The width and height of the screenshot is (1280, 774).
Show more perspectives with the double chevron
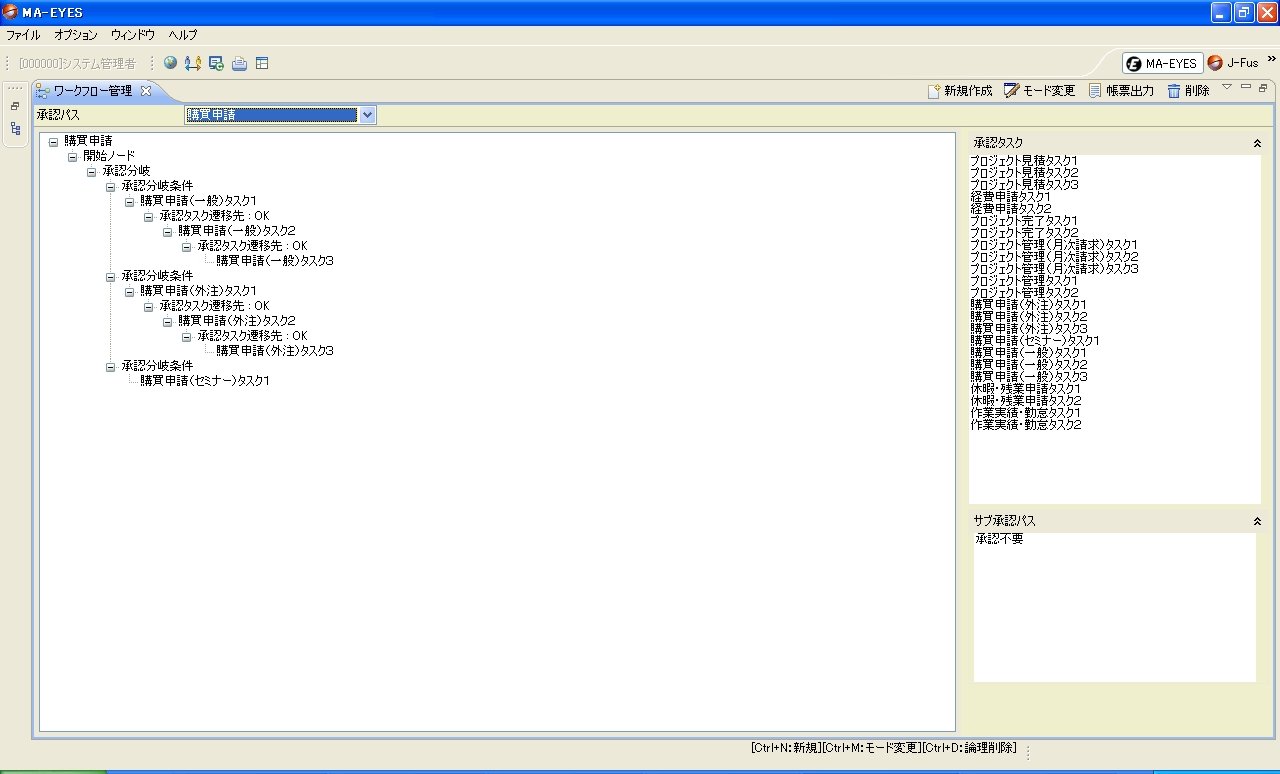click(1271, 60)
